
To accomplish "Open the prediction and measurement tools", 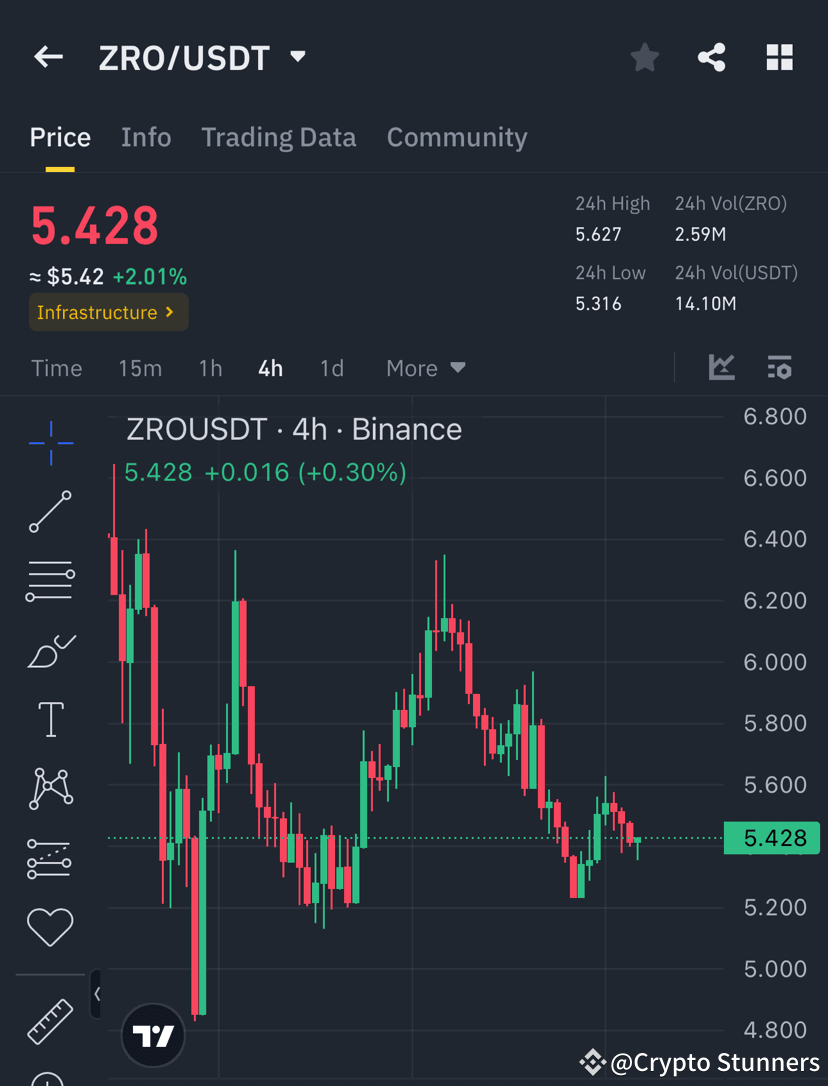I will click(50, 857).
